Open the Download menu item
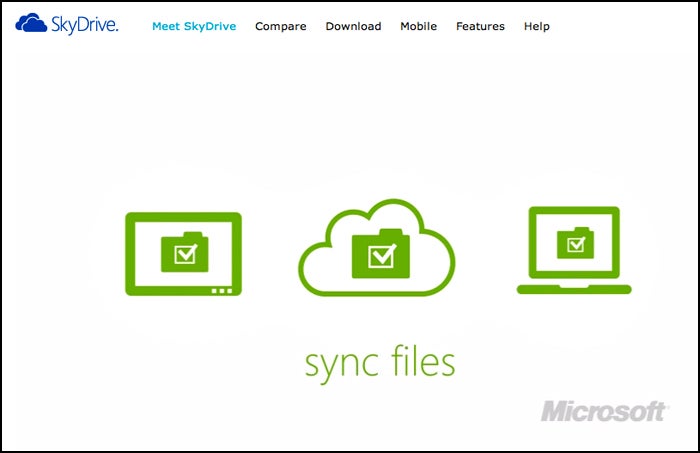 tap(354, 26)
